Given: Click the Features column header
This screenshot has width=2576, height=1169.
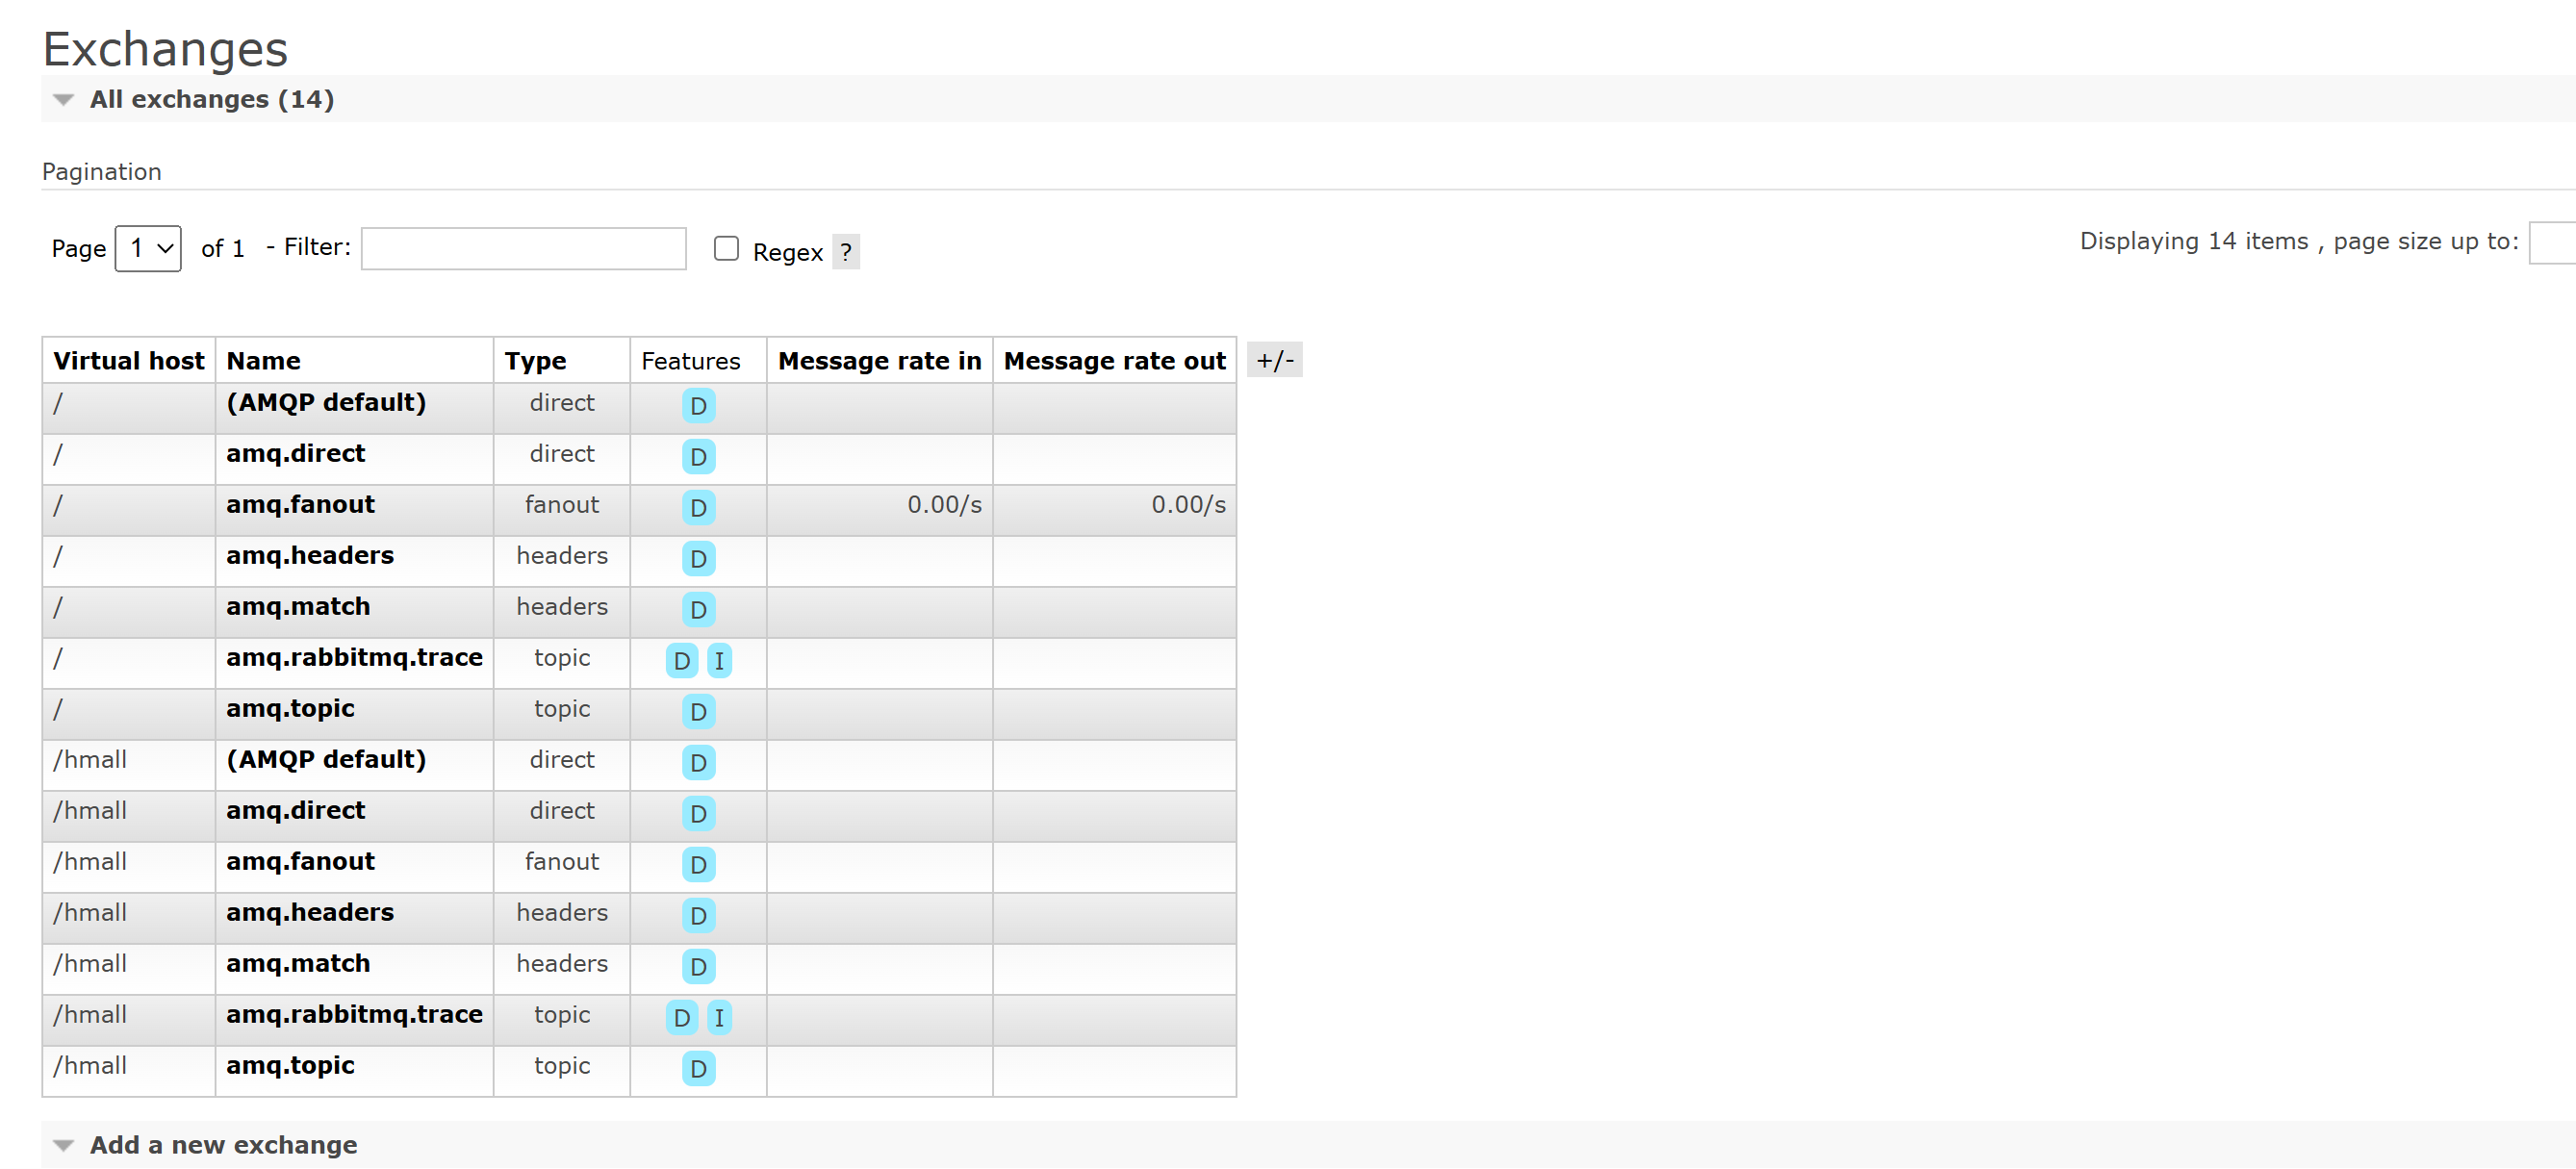Looking at the screenshot, I should click(690, 361).
